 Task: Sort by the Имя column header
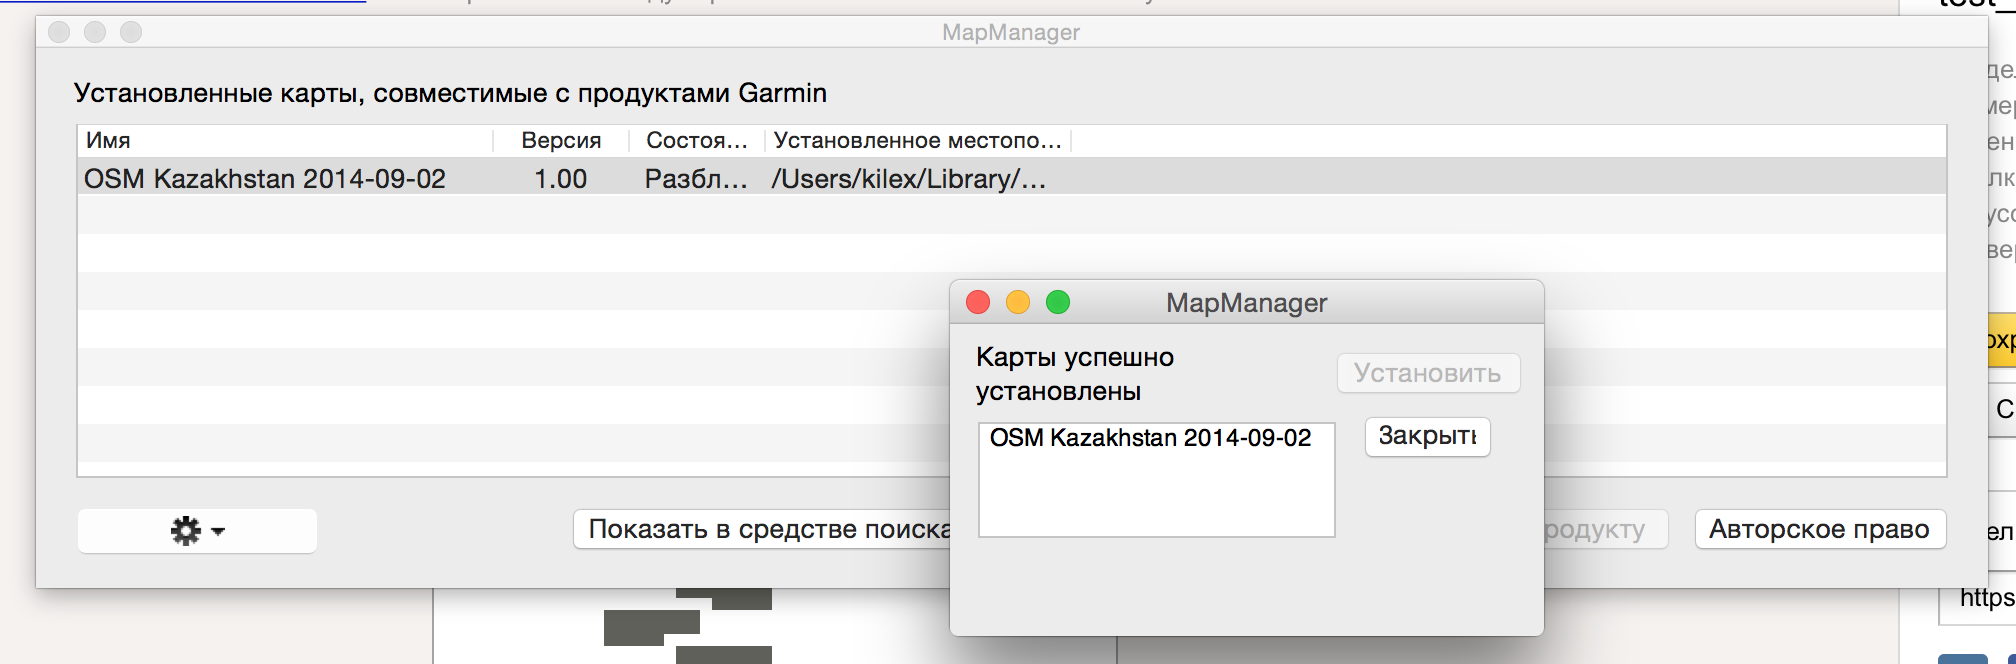tap(285, 140)
